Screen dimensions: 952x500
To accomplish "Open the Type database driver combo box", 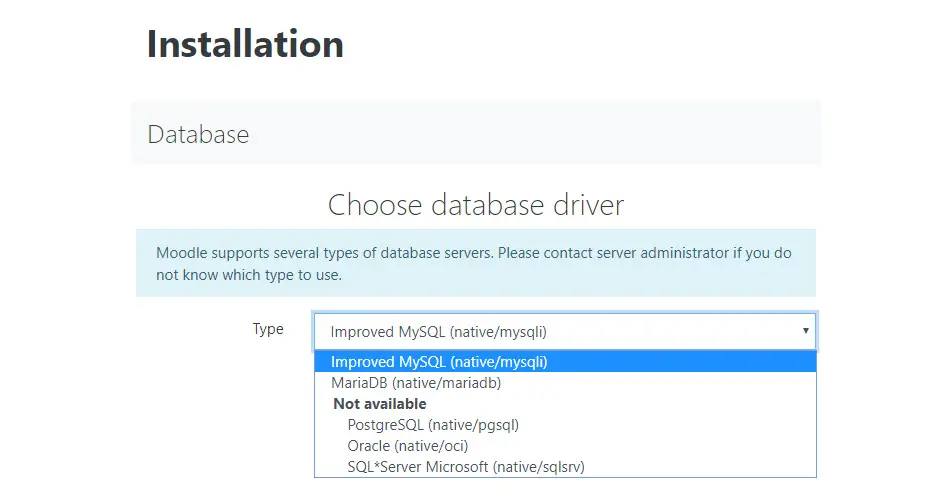I will point(560,331).
